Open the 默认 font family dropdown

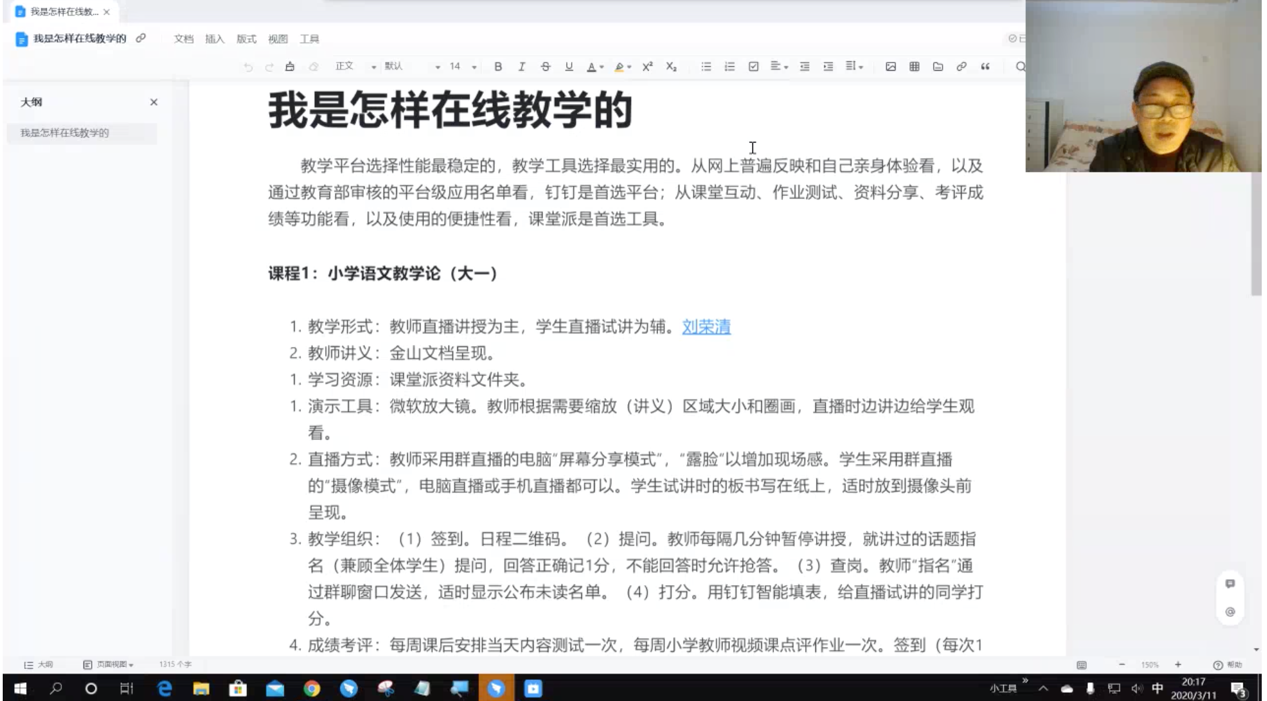411,67
